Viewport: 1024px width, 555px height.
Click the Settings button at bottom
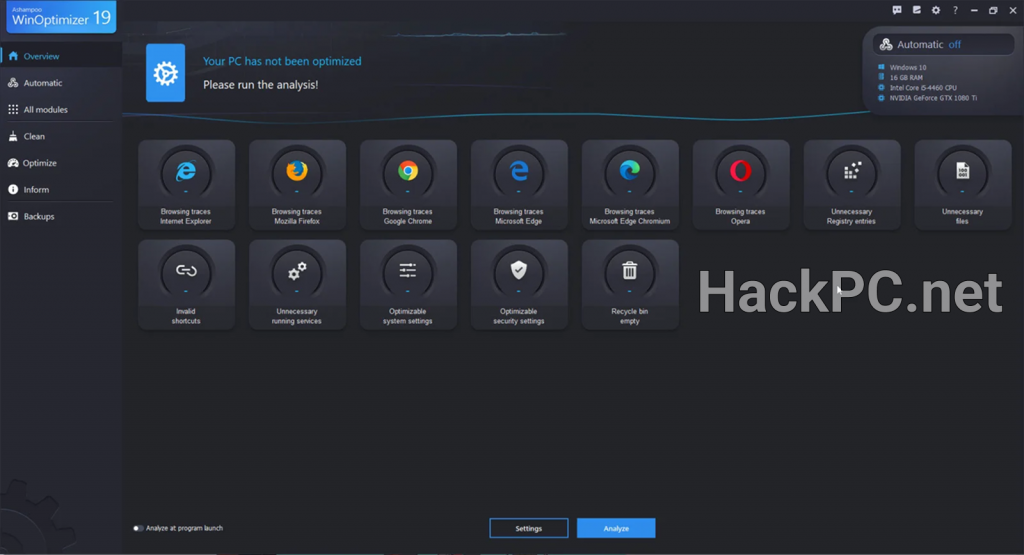pos(528,528)
